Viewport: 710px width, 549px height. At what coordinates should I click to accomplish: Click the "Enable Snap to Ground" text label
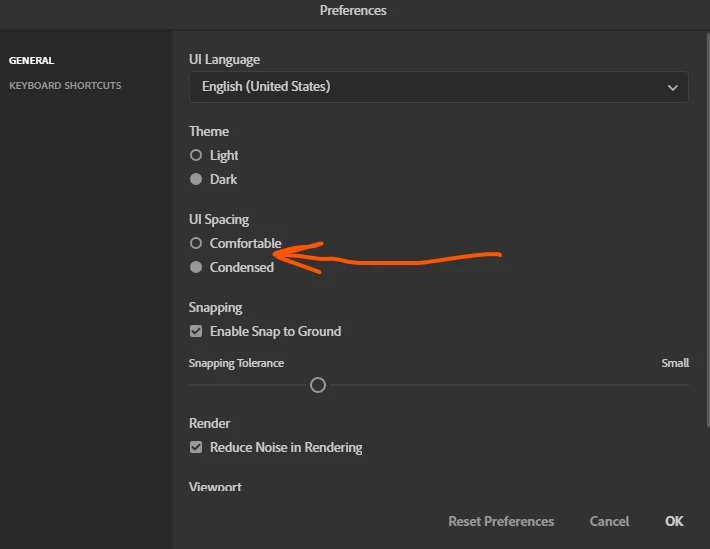coord(275,331)
